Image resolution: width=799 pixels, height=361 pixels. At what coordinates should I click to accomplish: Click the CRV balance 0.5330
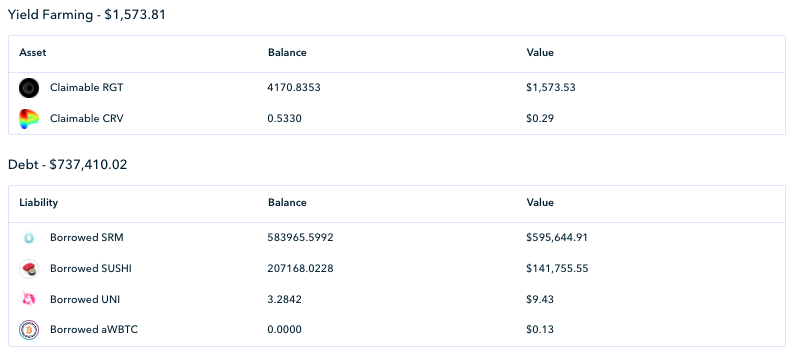tap(284, 118)
